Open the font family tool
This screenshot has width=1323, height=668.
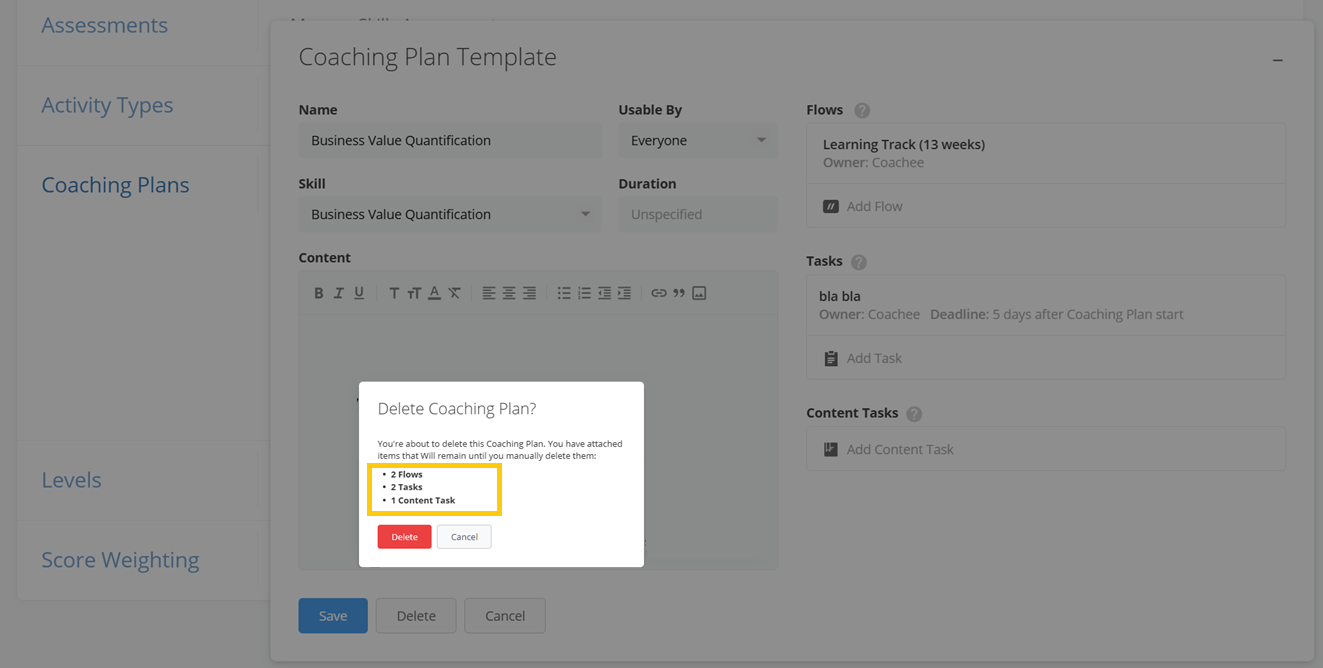click(x=394, y=293)
